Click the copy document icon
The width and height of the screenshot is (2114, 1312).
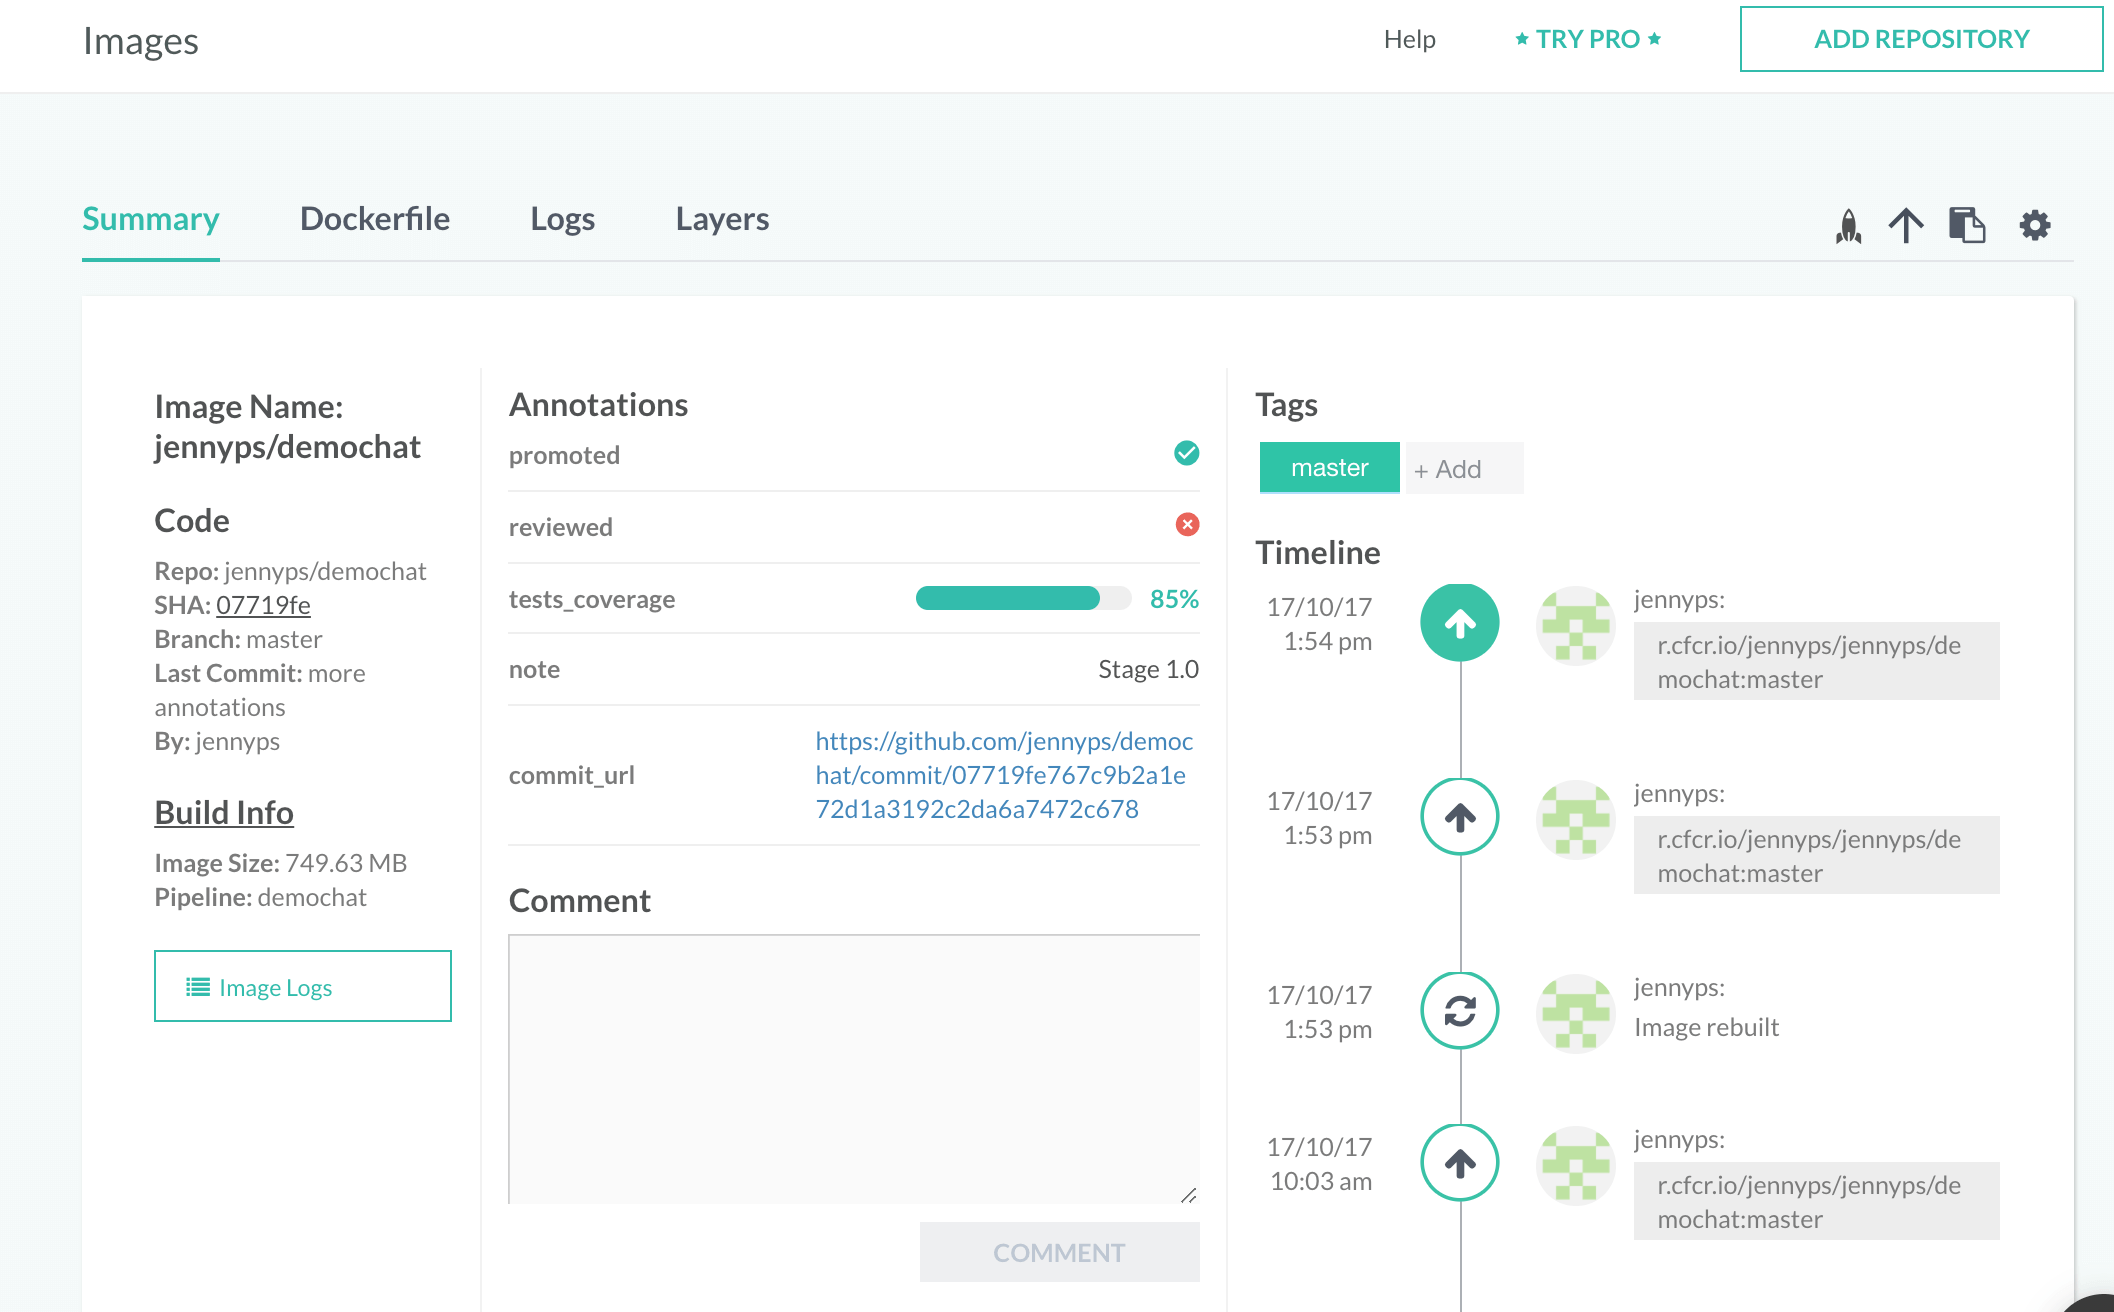pos(1966,226)
